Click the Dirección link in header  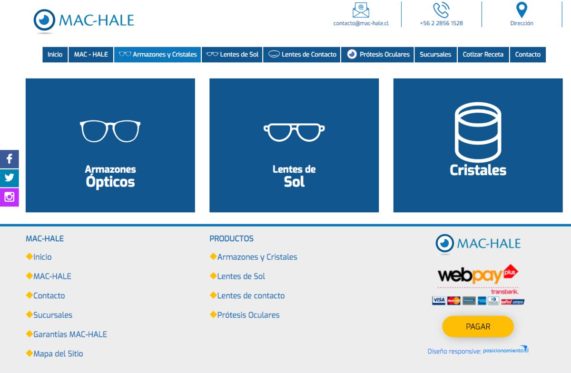521,23
